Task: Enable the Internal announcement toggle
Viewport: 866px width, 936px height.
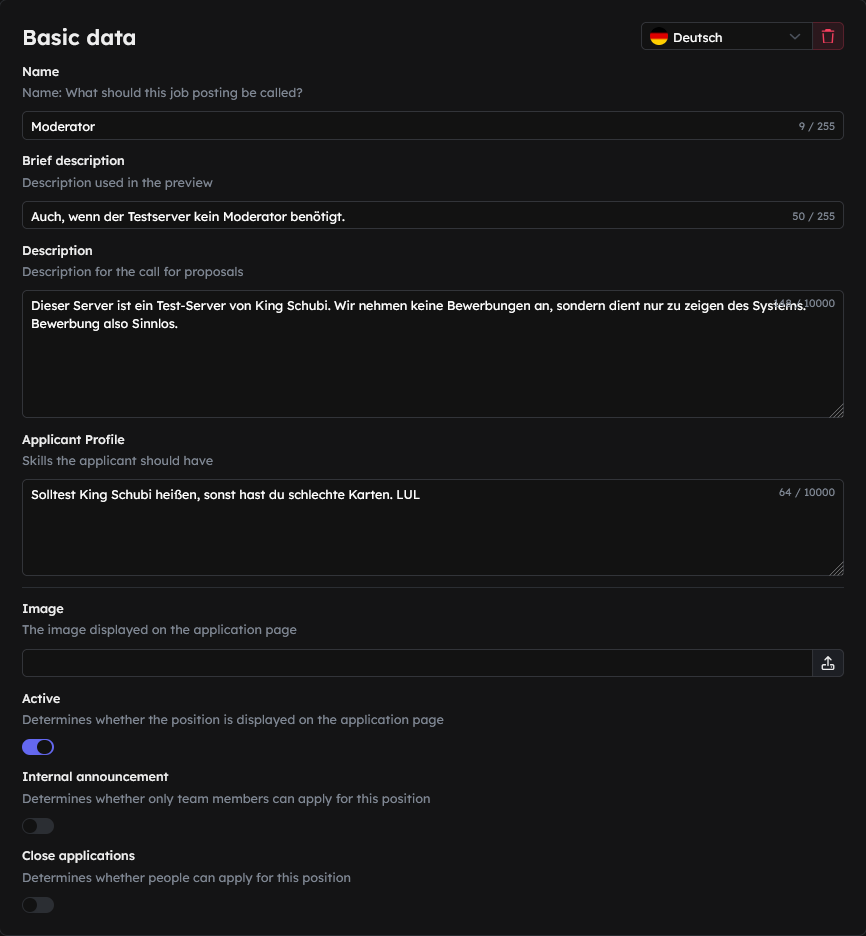Action: click(38, 826)
